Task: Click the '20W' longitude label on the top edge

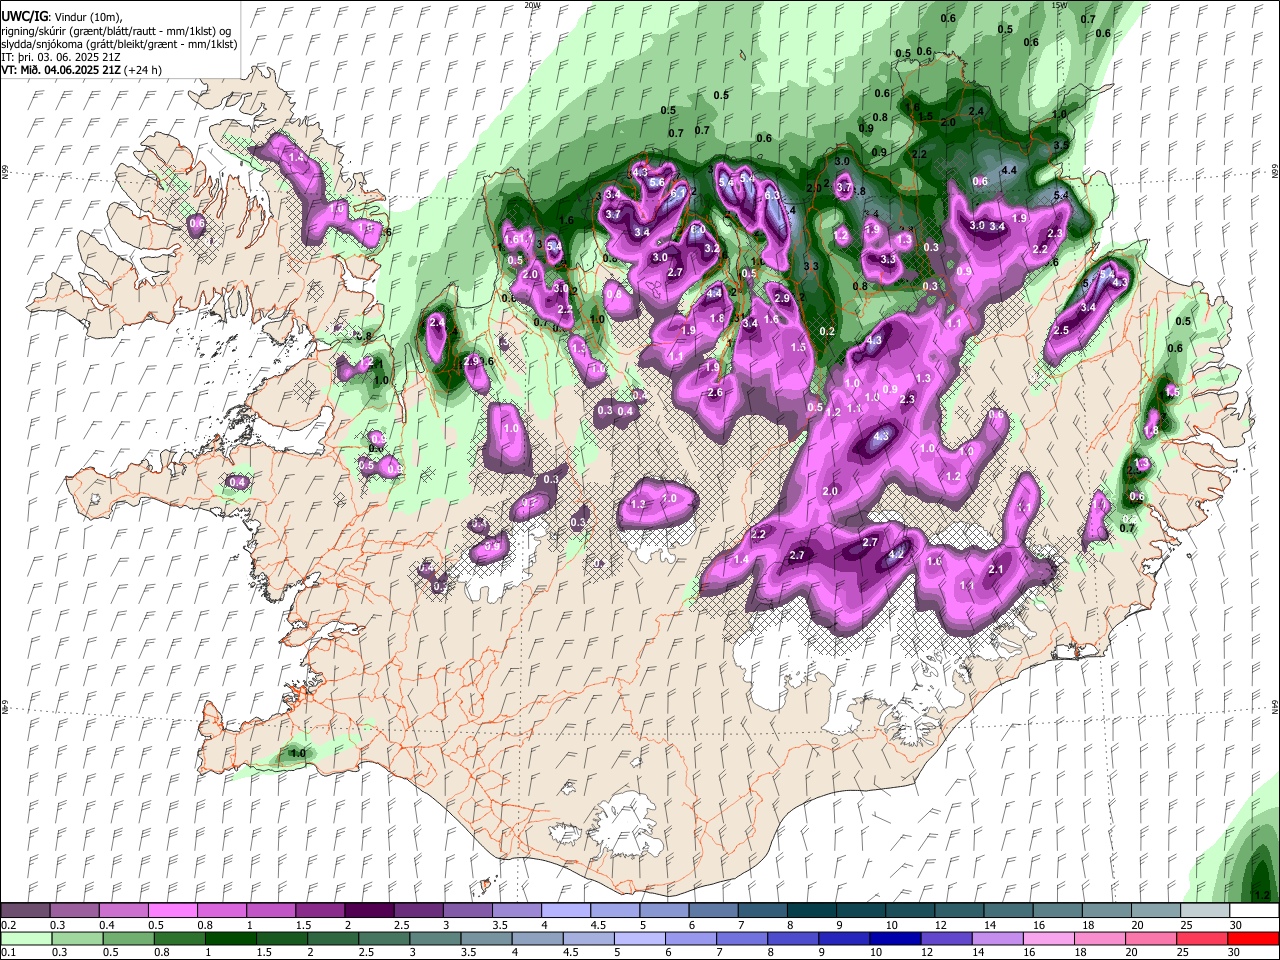Action: (x=532, y=5)
